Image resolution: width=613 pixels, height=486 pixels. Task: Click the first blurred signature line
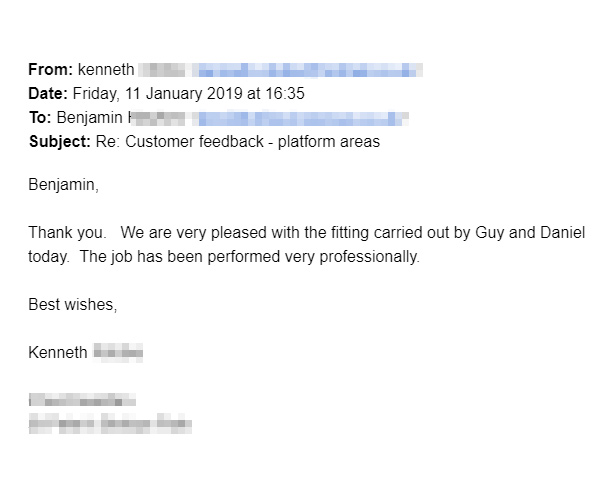pos(82,401)
